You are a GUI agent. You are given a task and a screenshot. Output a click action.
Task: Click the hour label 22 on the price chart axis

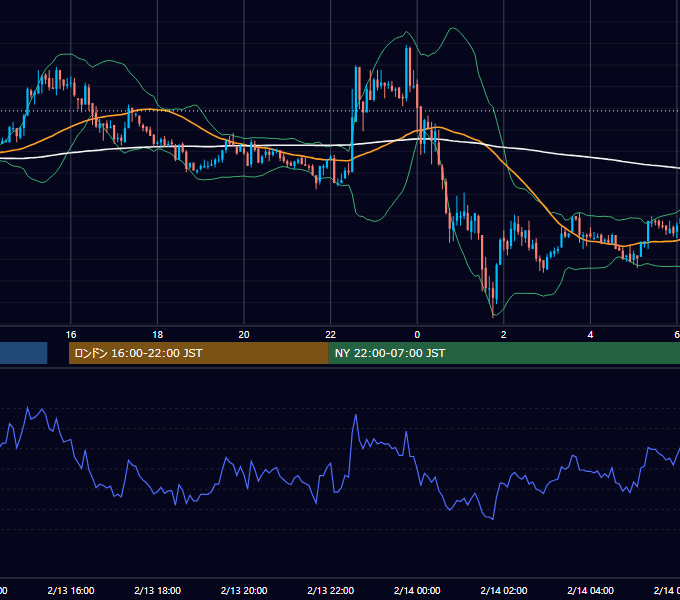330,335
